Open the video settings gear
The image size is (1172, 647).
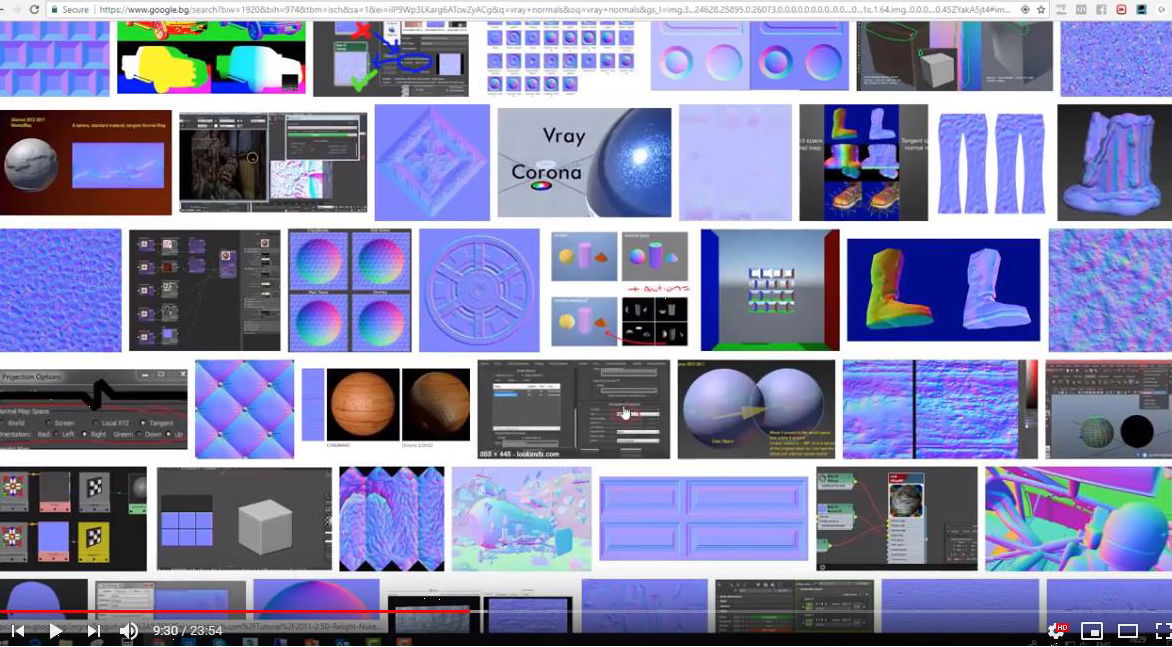point(1056,631)
